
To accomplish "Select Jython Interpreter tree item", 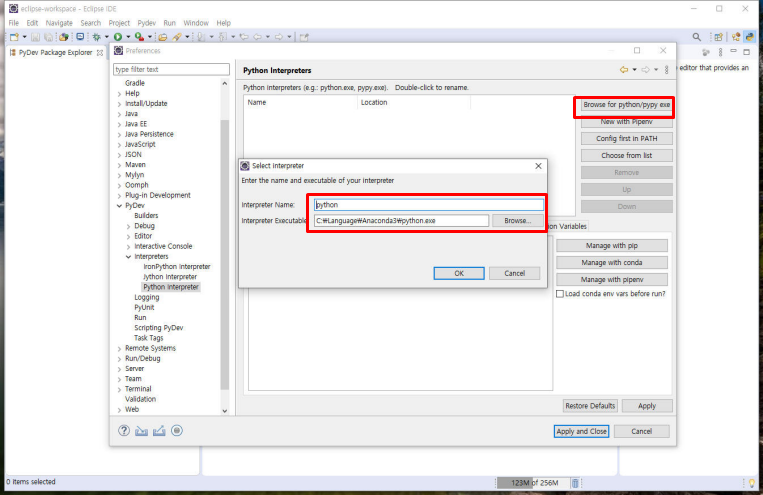I will coord(170,277).
